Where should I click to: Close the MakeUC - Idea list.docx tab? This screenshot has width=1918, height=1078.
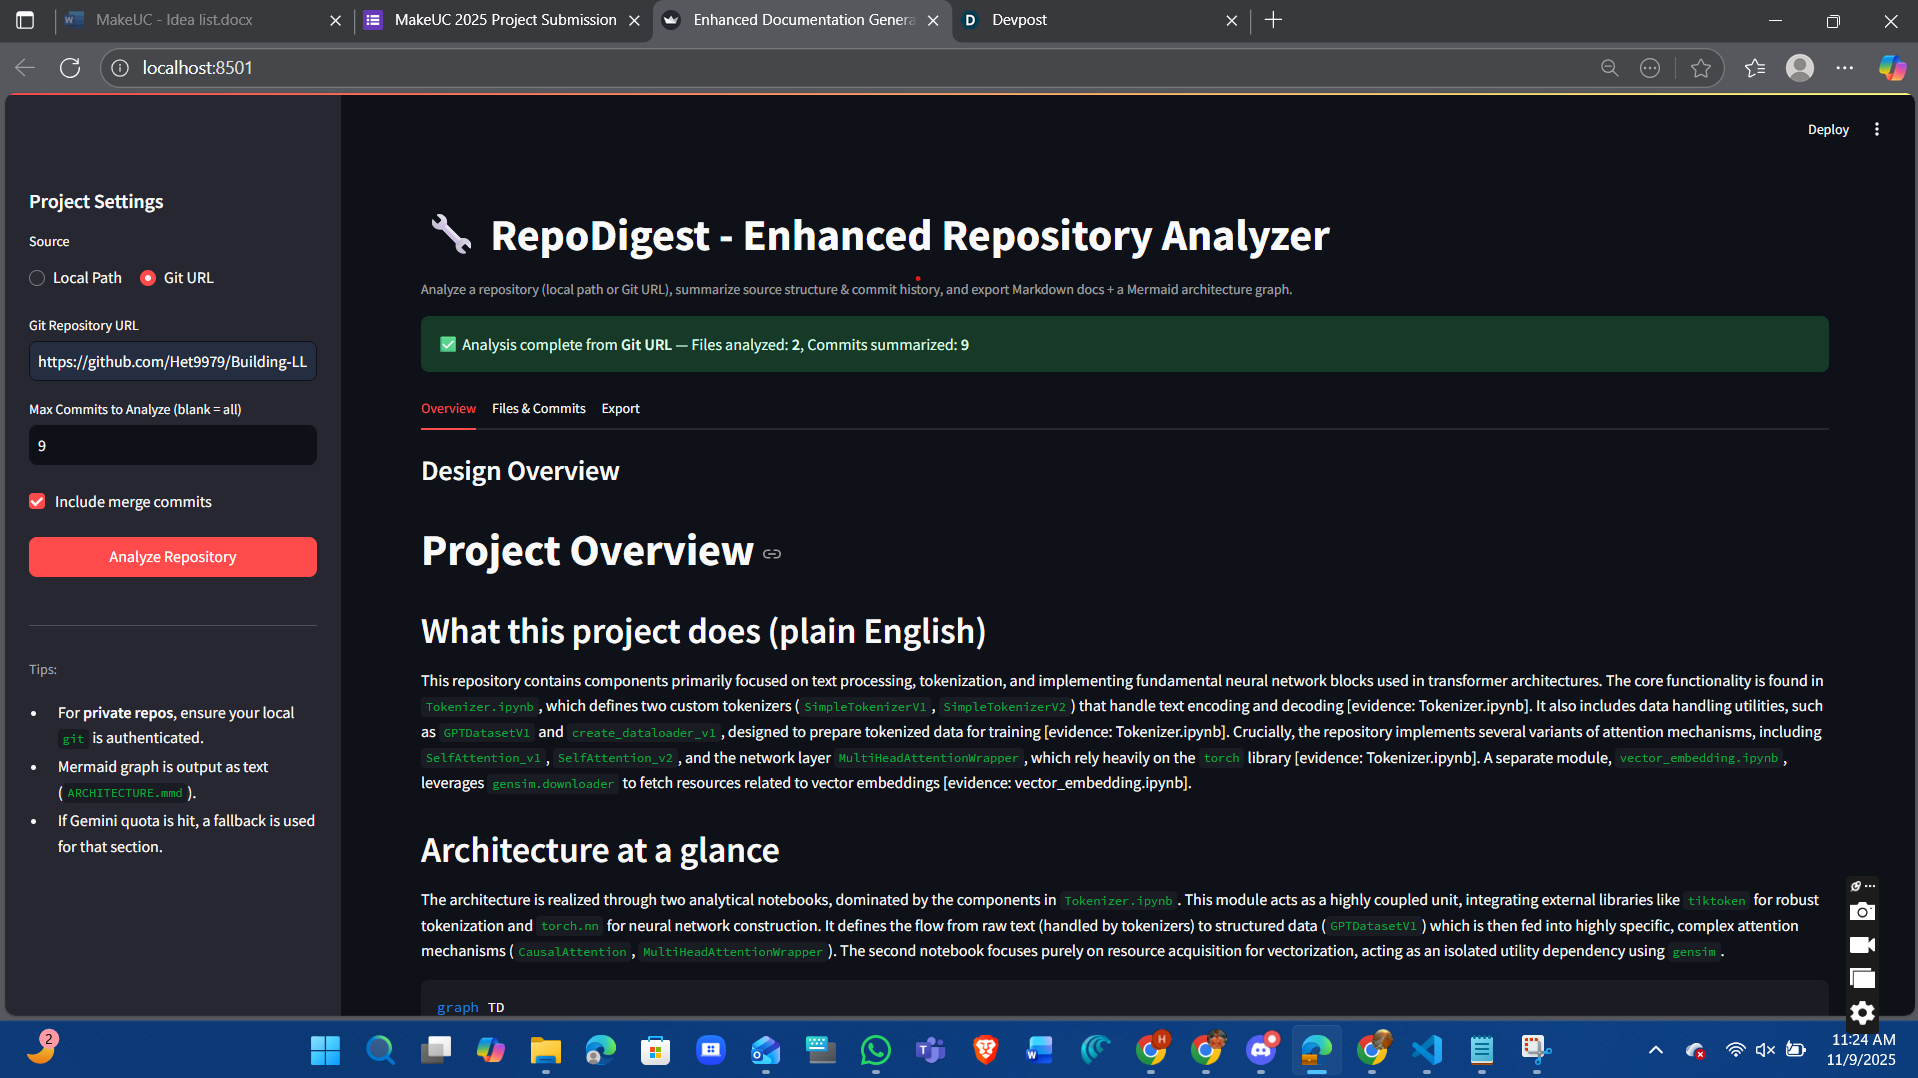[335, 20]
